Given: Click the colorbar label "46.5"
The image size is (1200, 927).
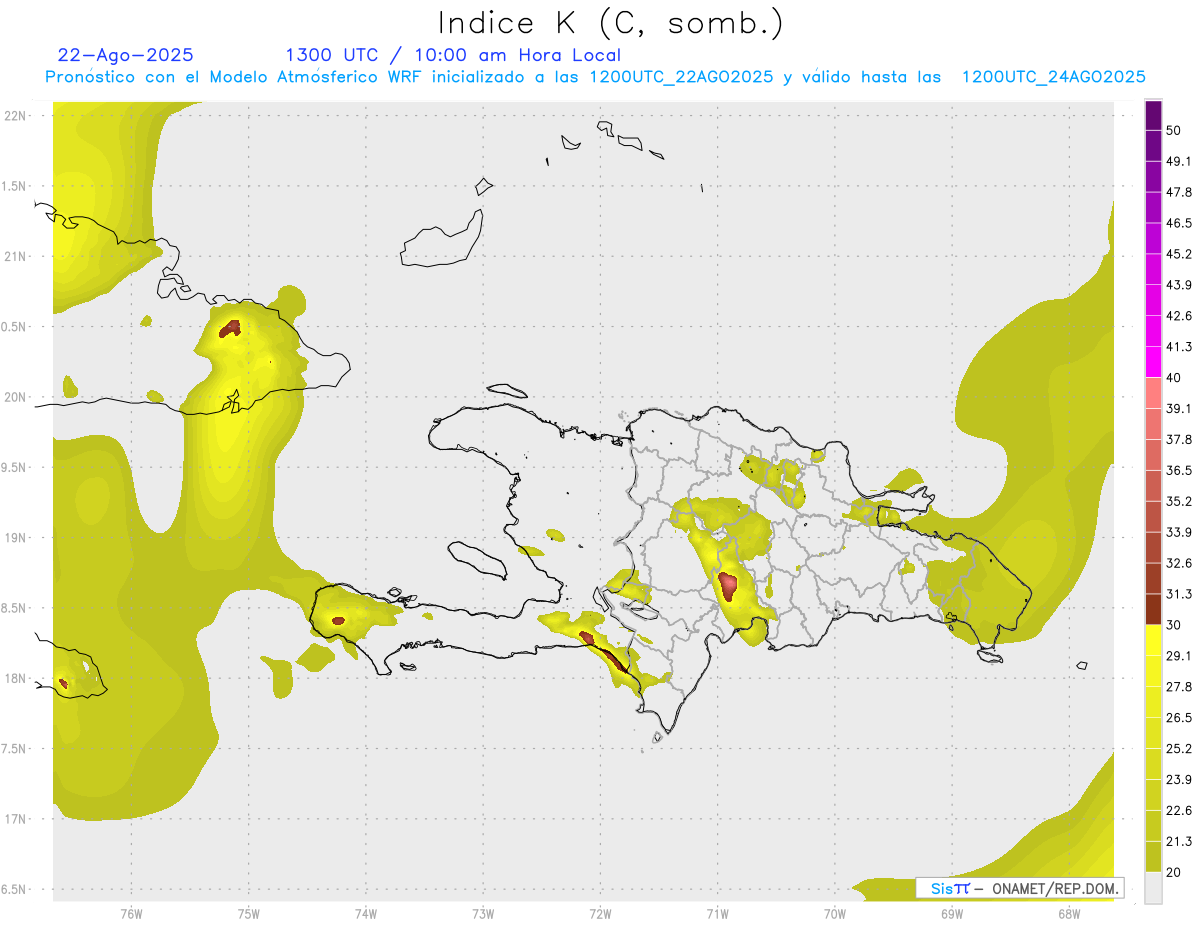Looking at the screenshot, I should pos(1179,223).
